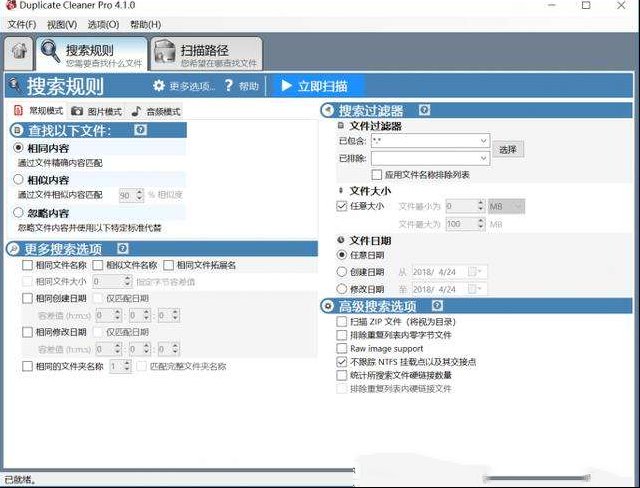The width and height of the screenshot is (640, 488).
Task: Switch to the 扫描路径 tab
Action: (206, 53)
